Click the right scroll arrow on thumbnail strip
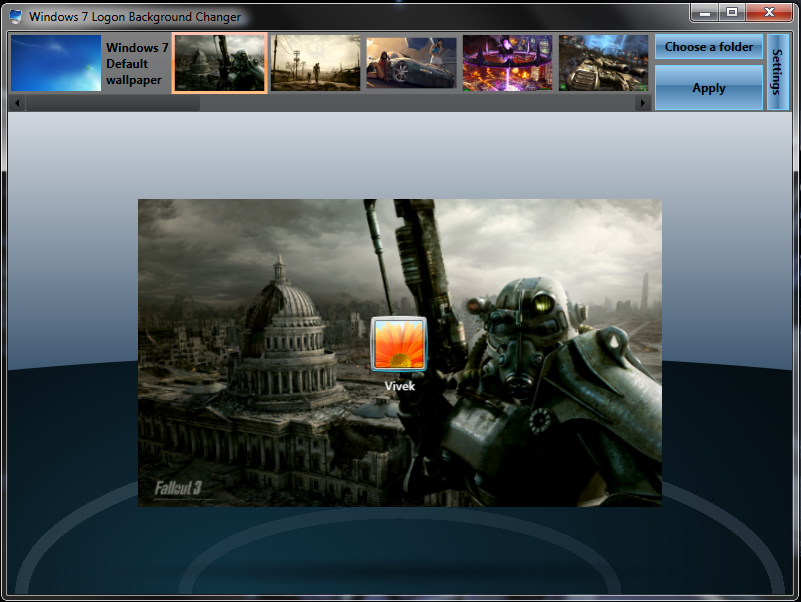 644,102
